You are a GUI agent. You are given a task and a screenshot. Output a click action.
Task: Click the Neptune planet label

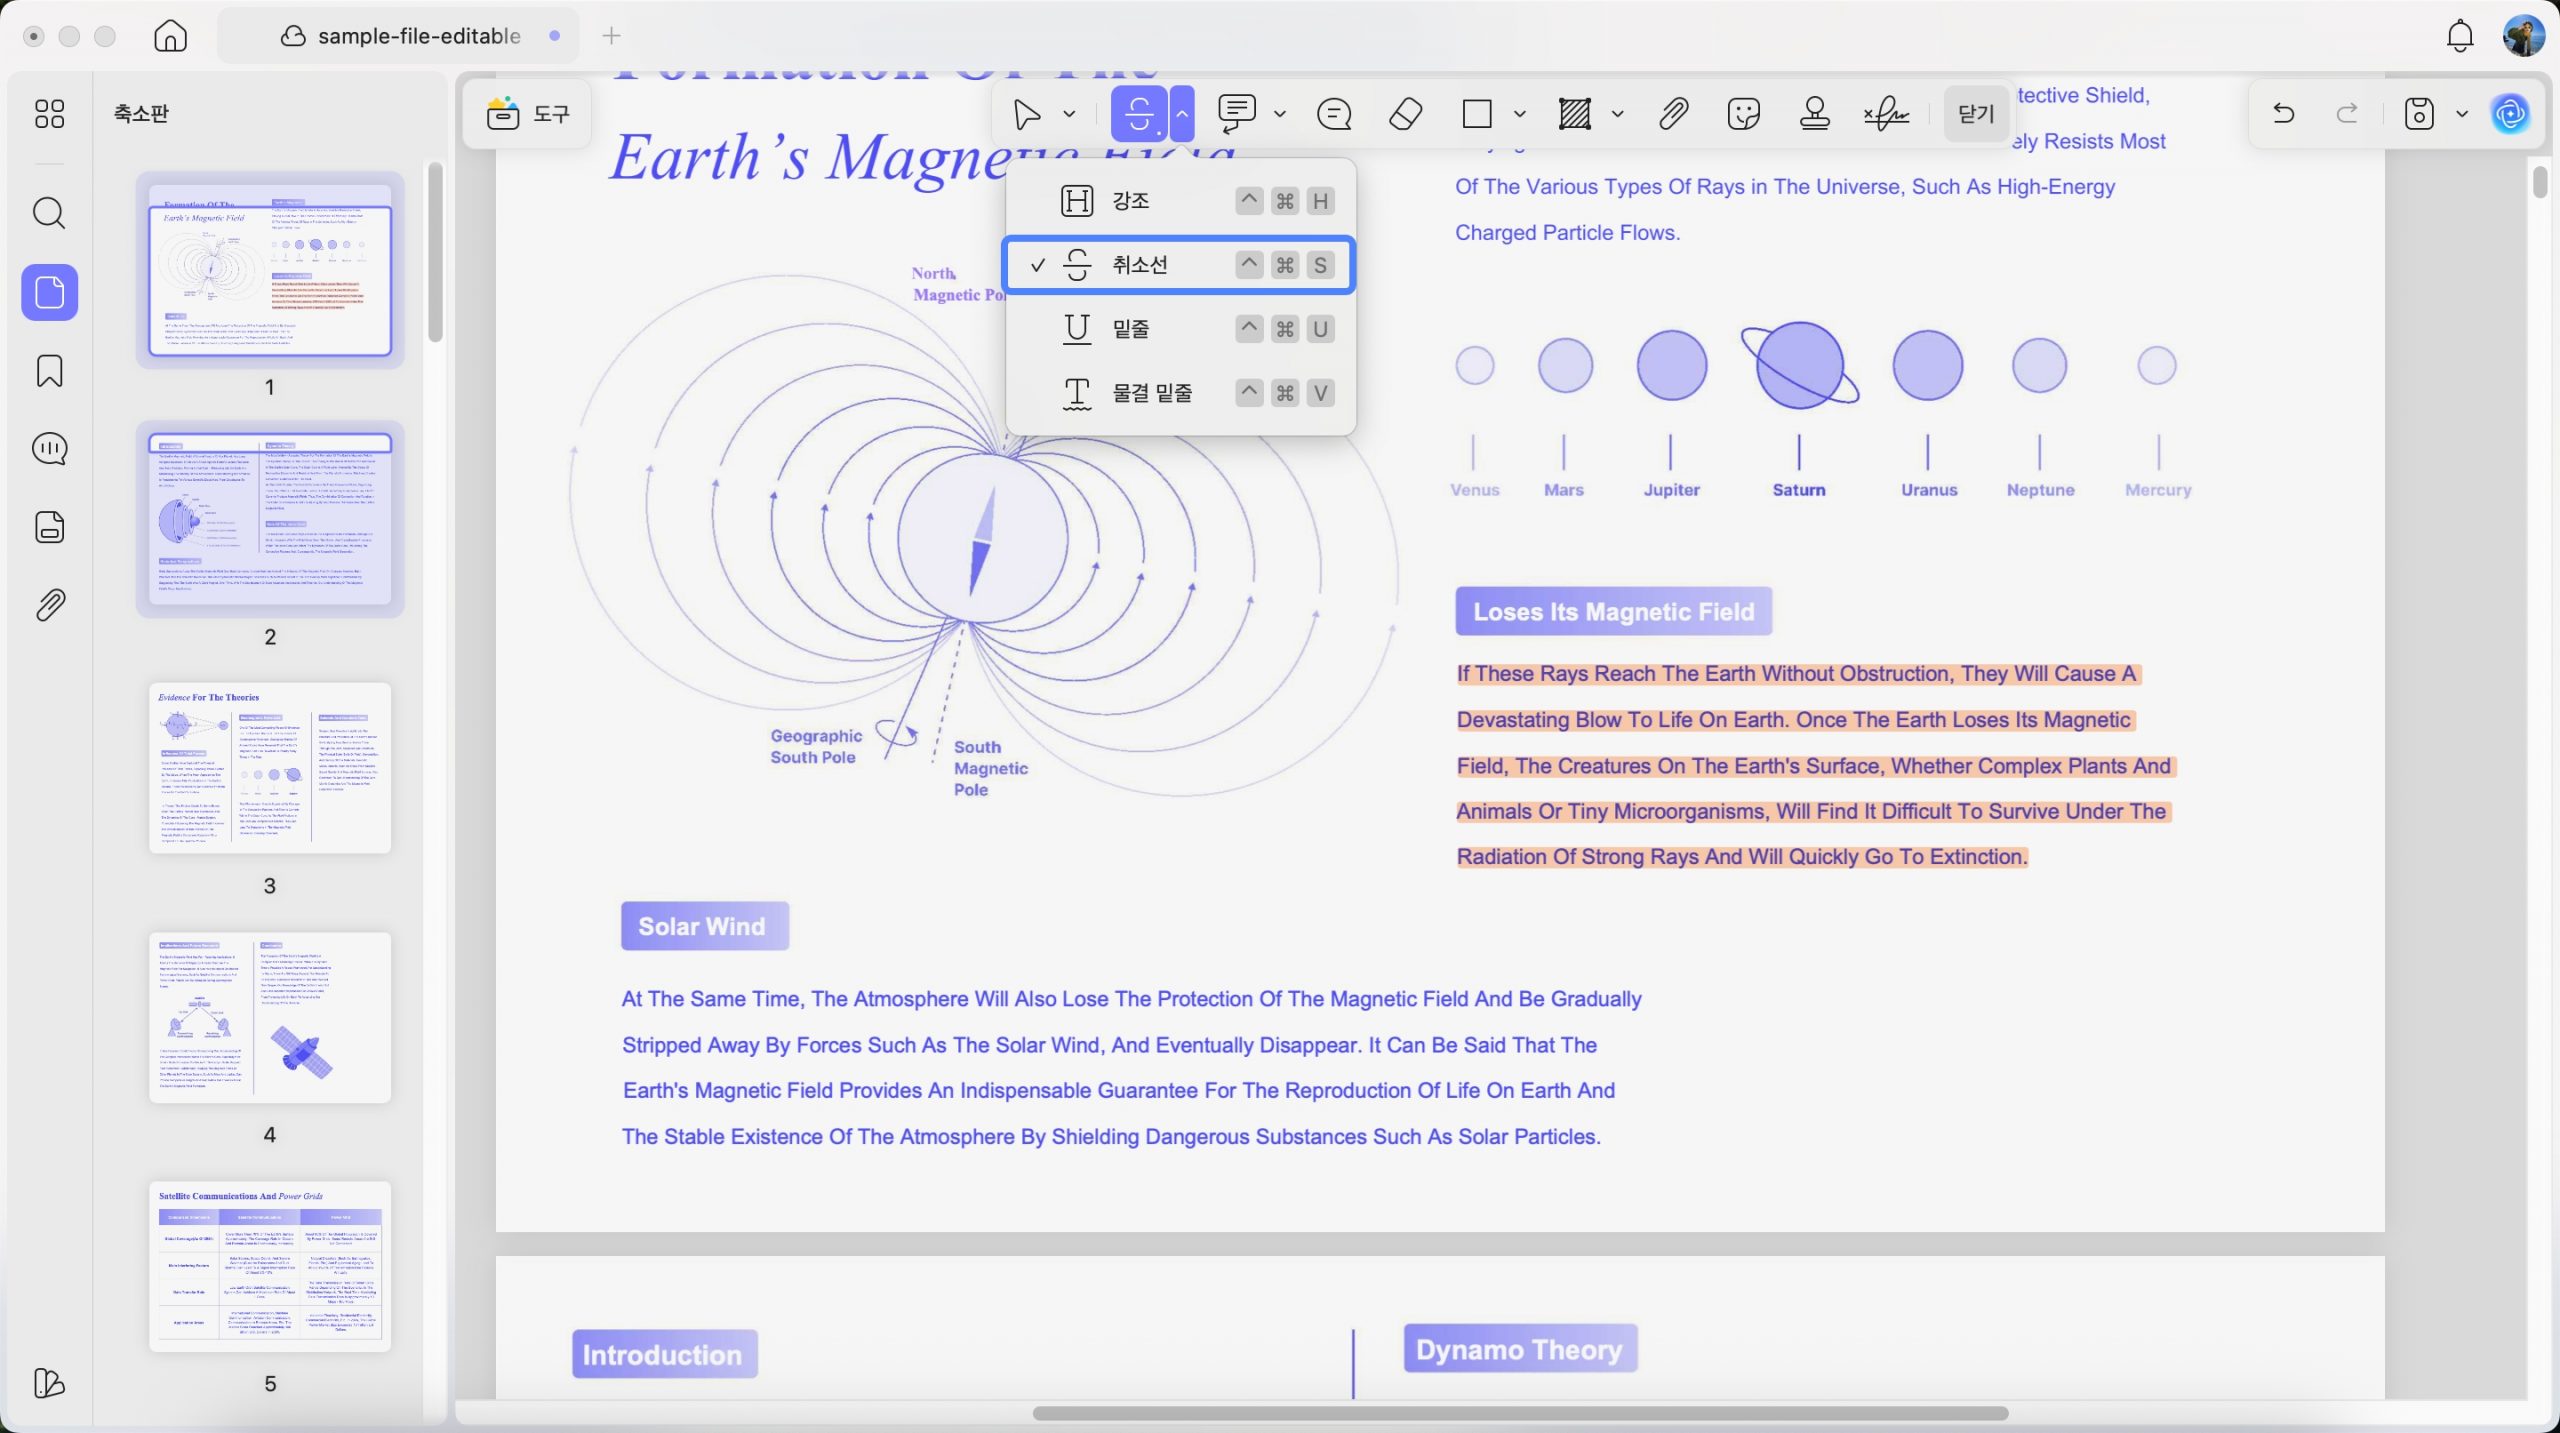pos(2040,490)
